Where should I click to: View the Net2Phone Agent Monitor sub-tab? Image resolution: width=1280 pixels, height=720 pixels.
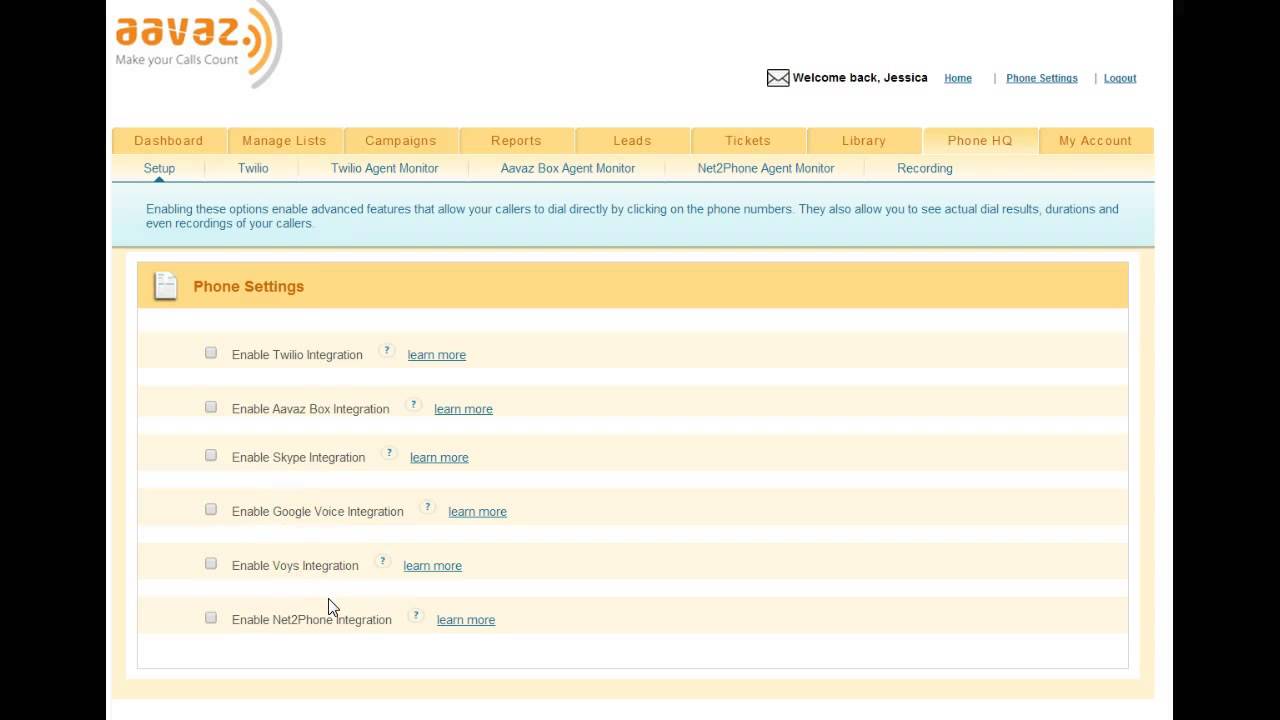[766, 168]
